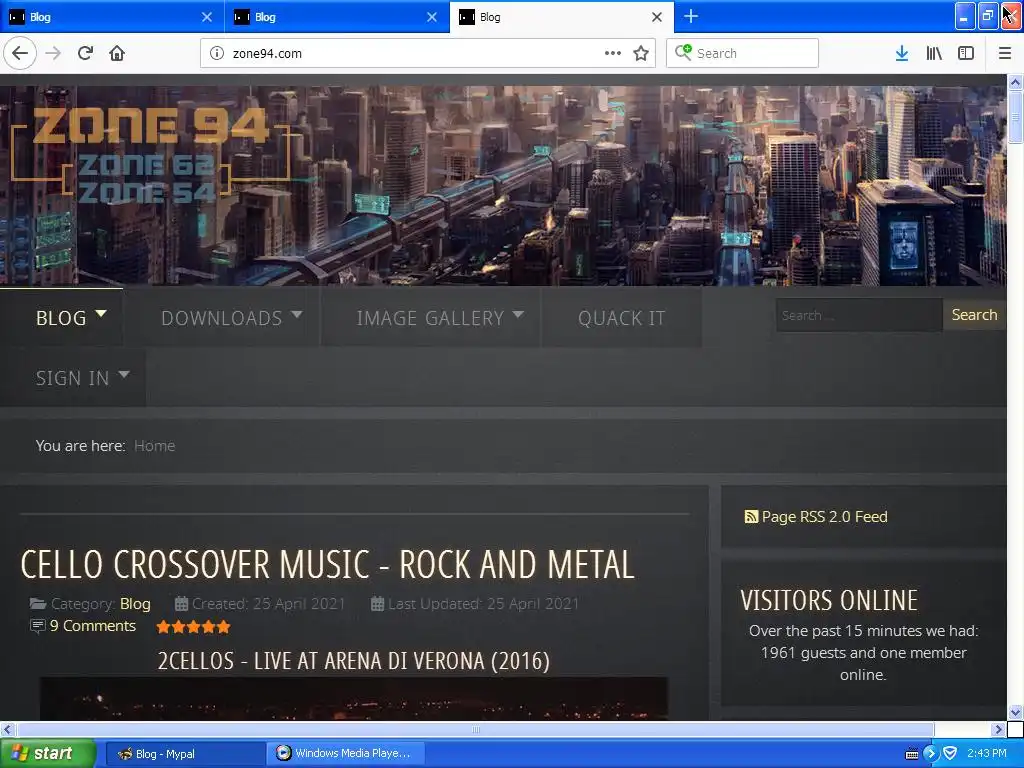Open the Blog category link
The image size is (1024, 768).
pos(135,603)
